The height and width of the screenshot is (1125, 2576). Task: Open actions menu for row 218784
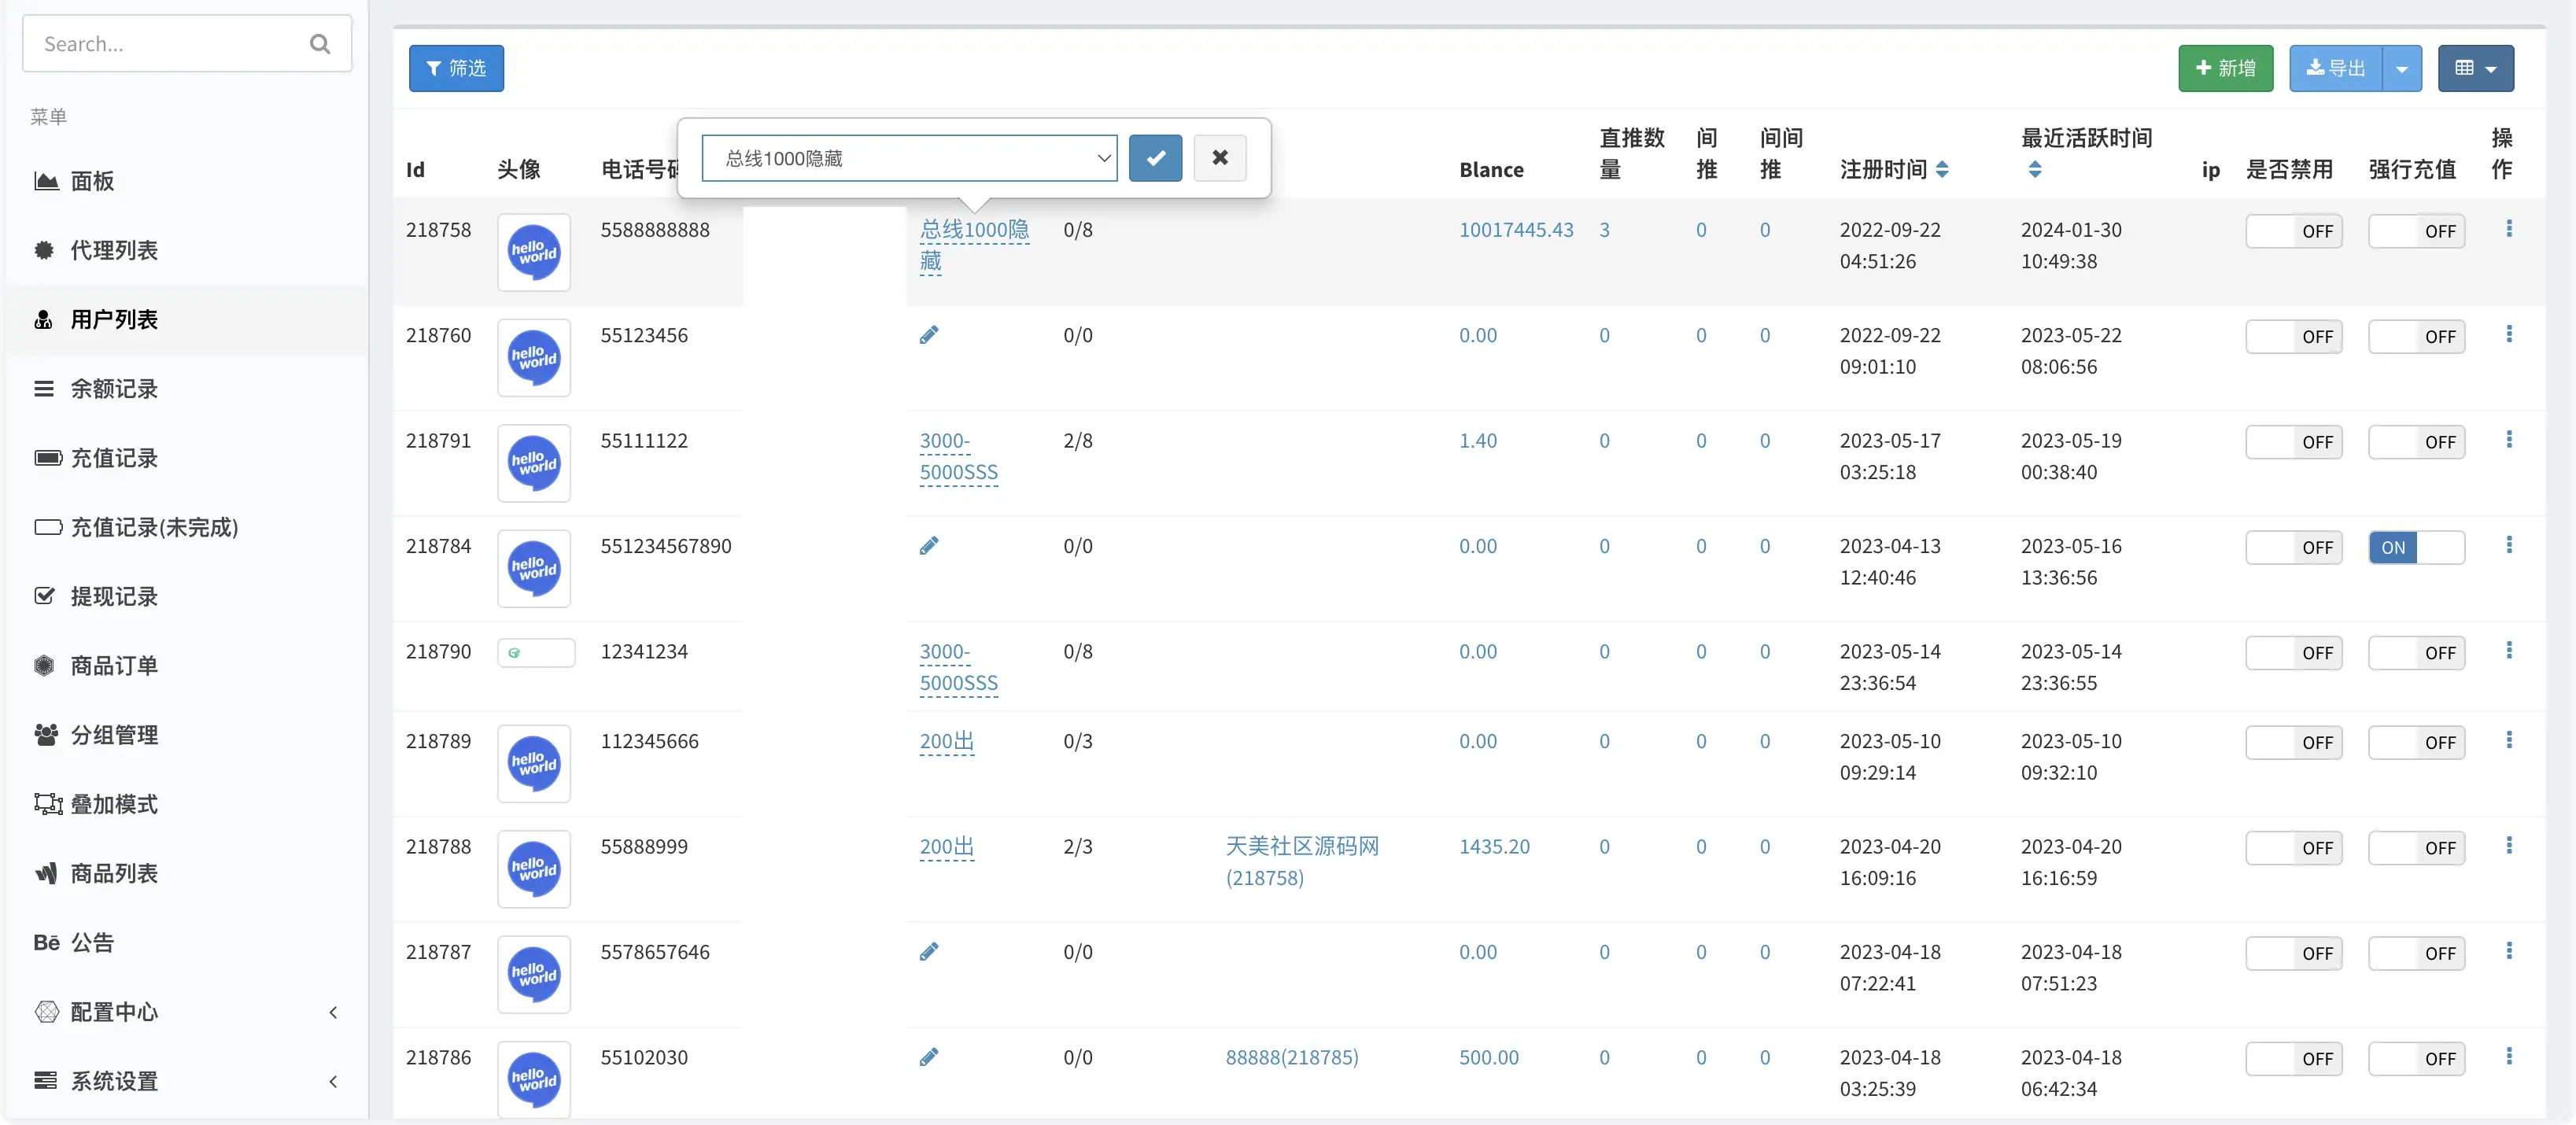[x=2509, y=545]
